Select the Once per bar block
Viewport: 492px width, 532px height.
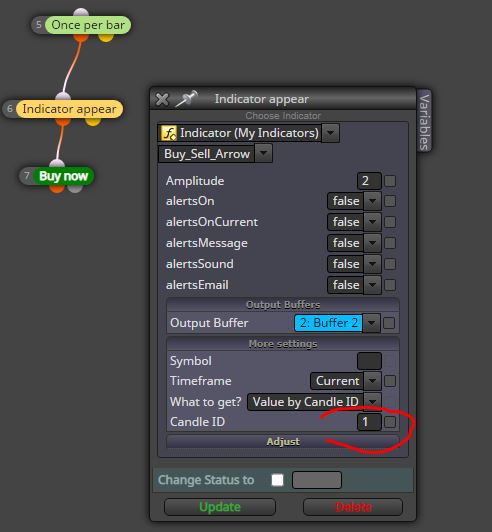tap(88, 25)
